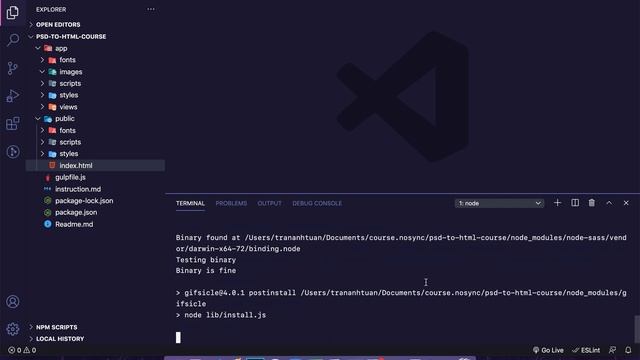
Task: Click 'Binary is fine' terminal text
Action: (x=206, y=271)
